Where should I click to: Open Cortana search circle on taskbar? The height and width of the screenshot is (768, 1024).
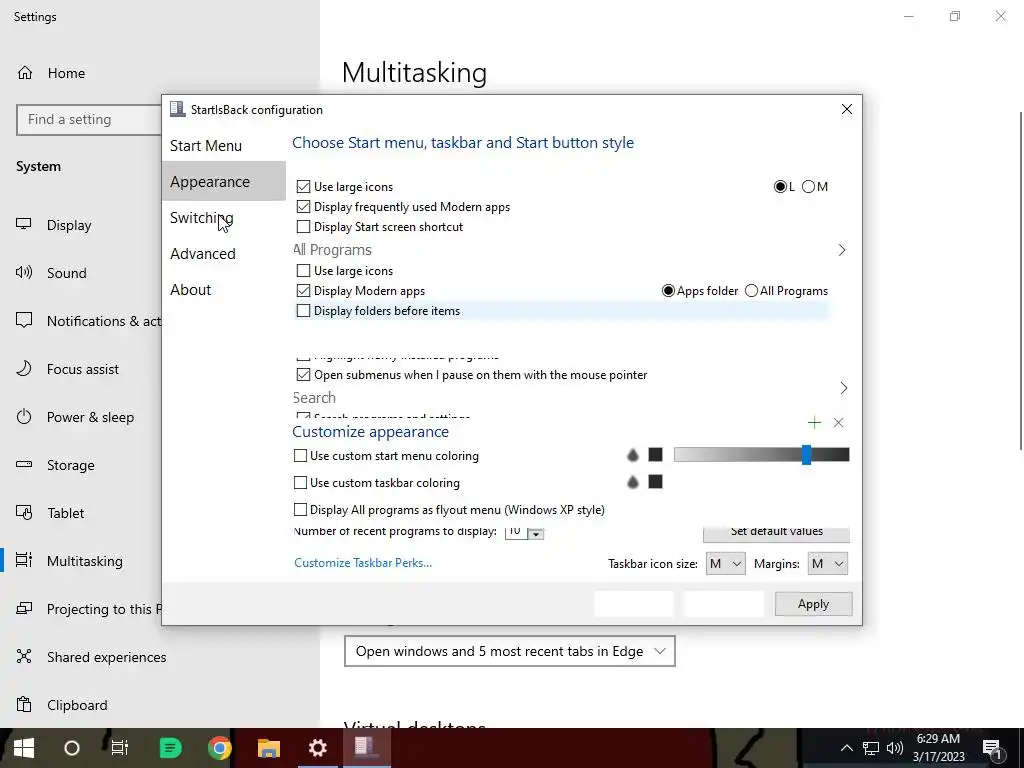72,748
